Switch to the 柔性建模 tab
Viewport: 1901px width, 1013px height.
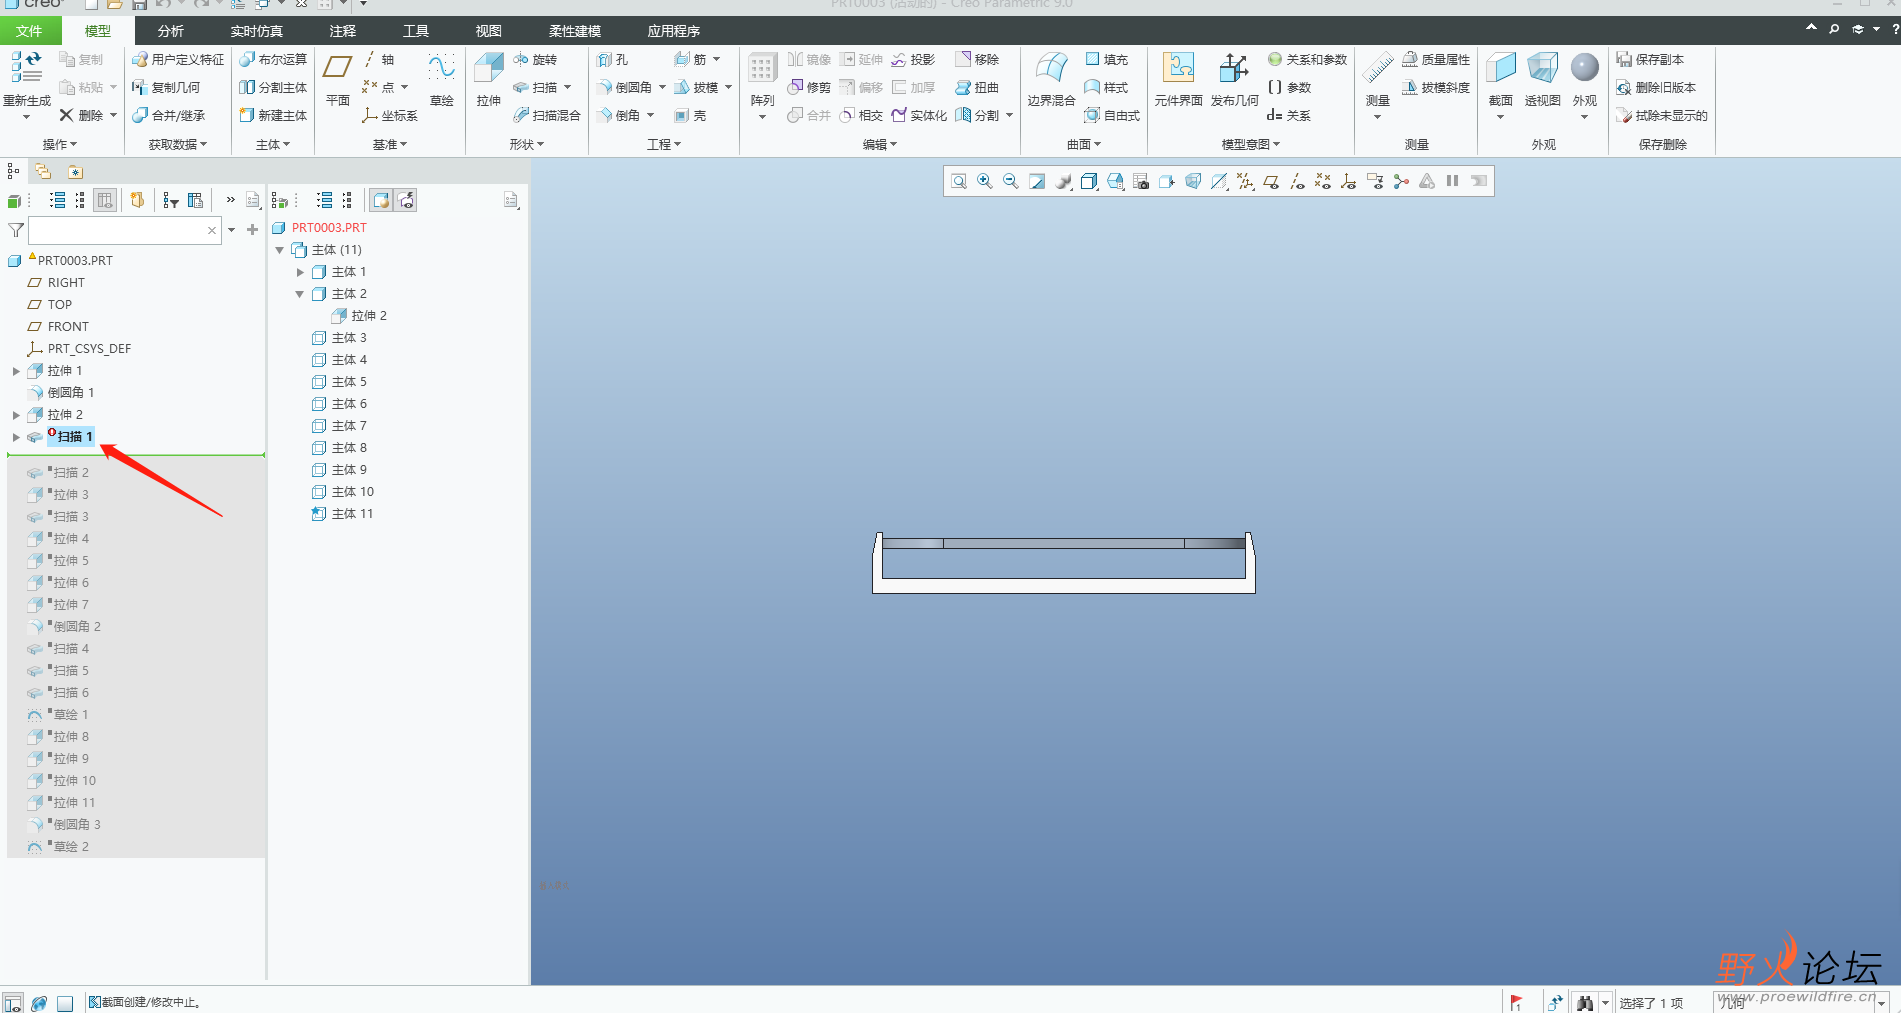(575, 31)
